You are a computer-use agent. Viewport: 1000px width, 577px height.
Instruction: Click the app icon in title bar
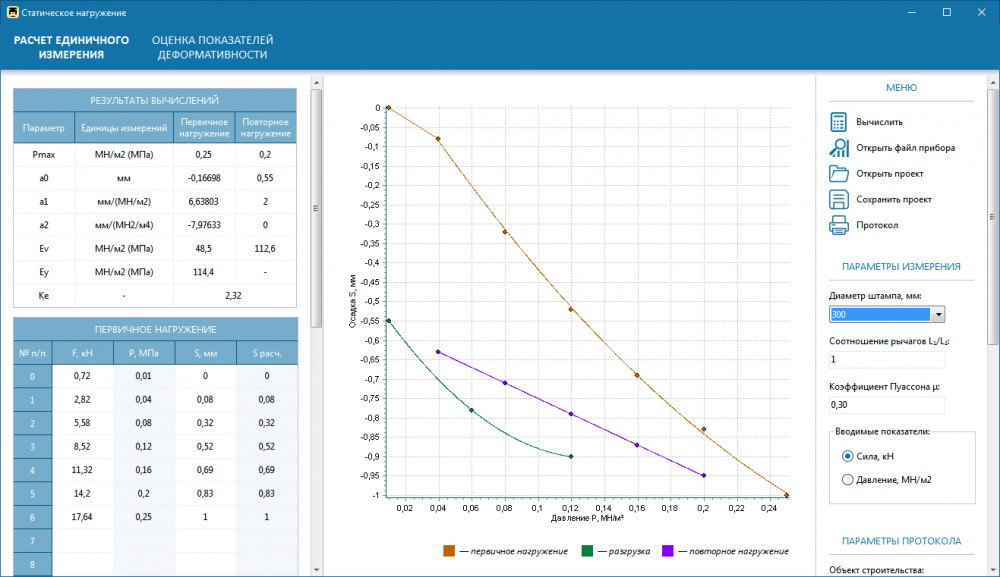[x=11, y=12]
